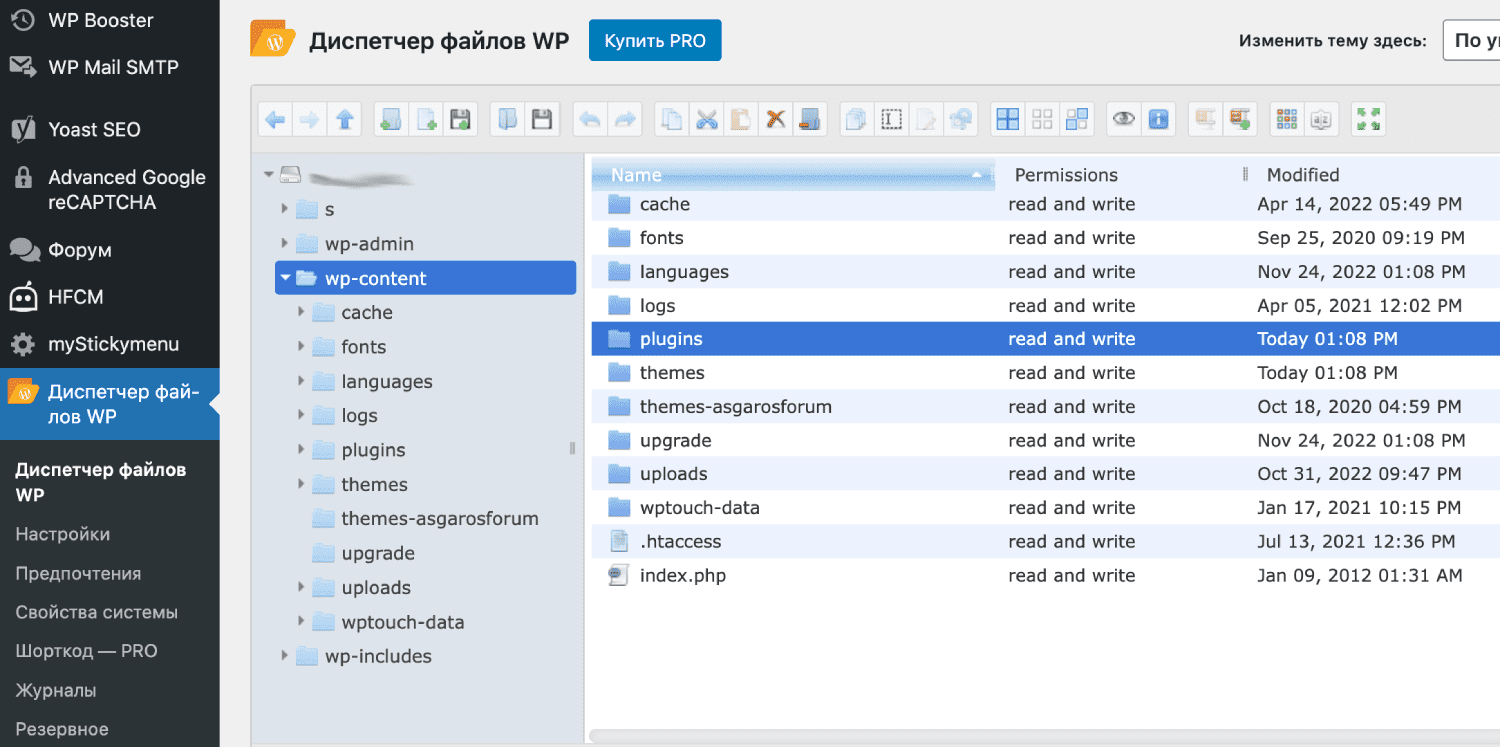The height and width of the screenshot is (747, 1500).
Task: Rename the selected item
Action: [x=891, y=120]
